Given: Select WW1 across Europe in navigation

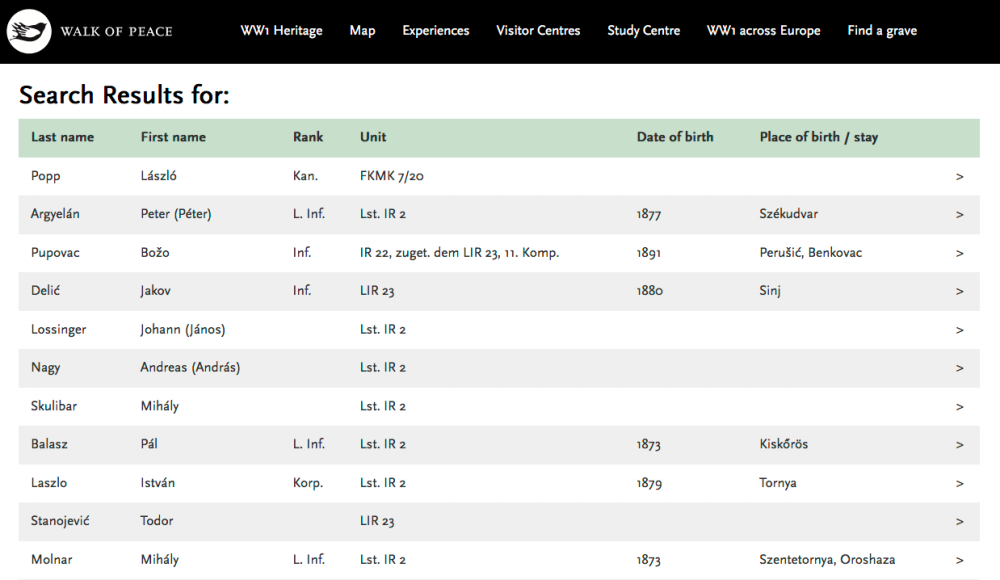Looking at the screenshot, I should 763,31.
